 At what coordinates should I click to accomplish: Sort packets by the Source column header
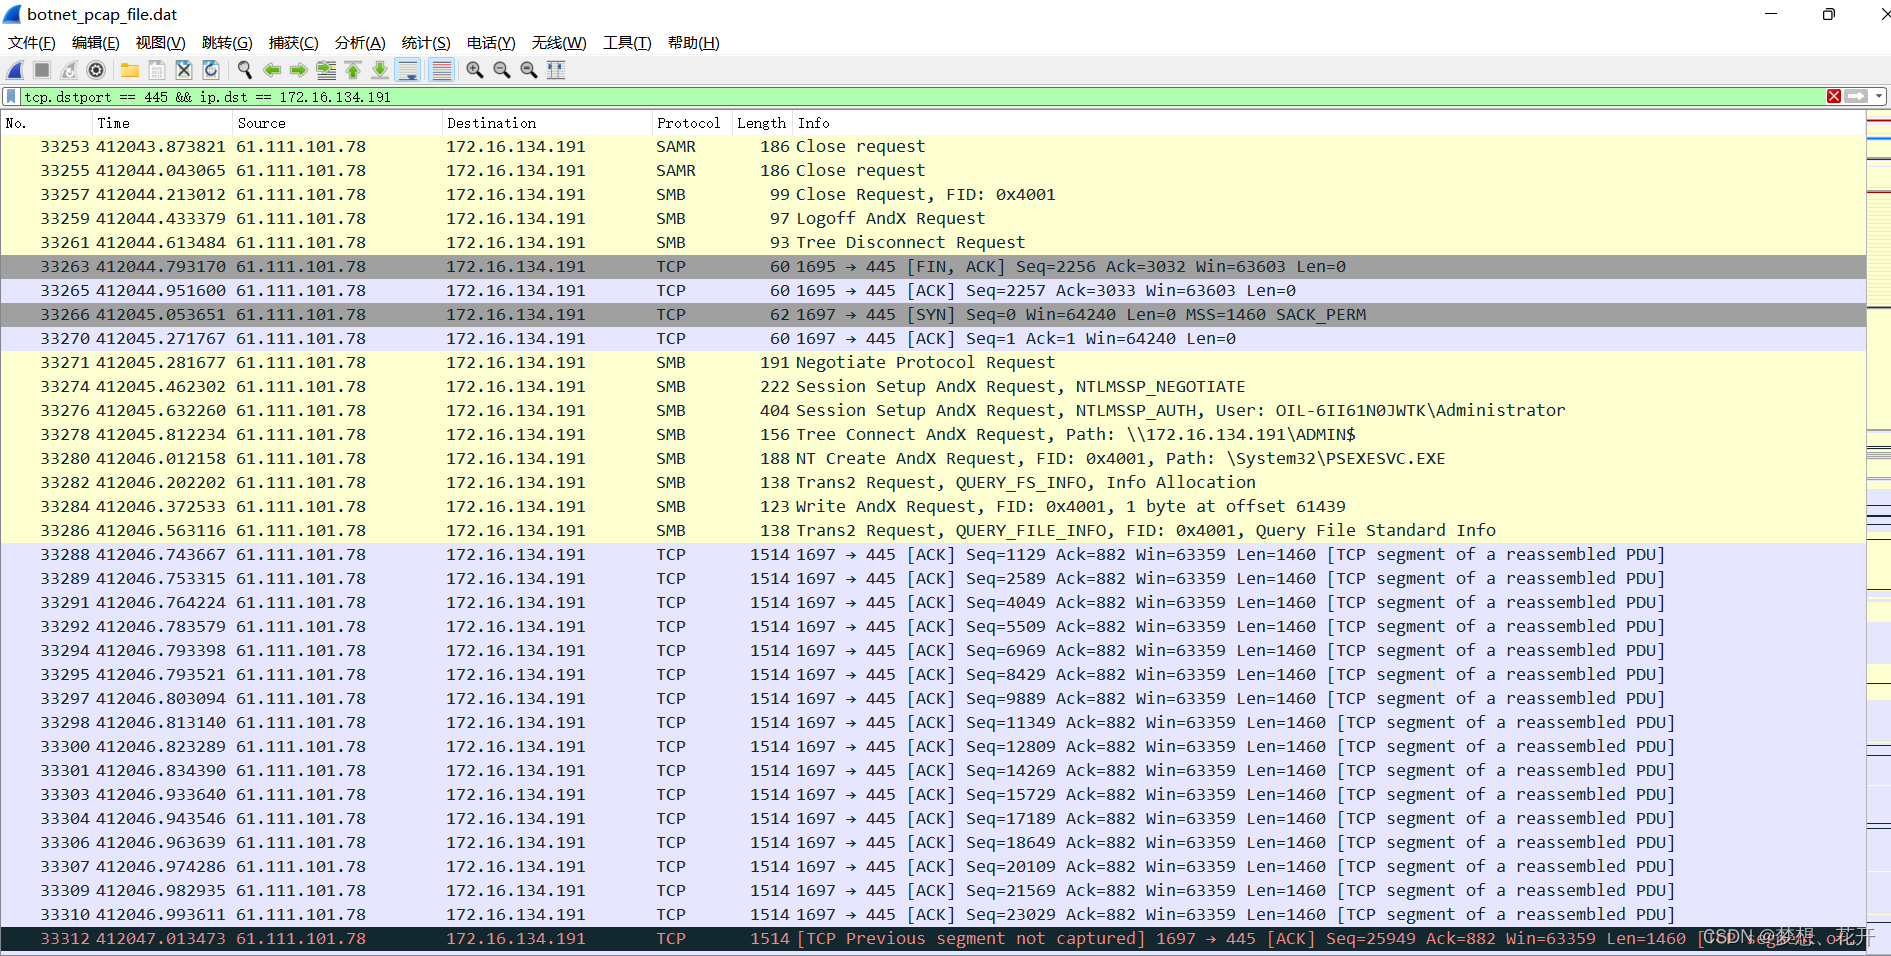337,123
